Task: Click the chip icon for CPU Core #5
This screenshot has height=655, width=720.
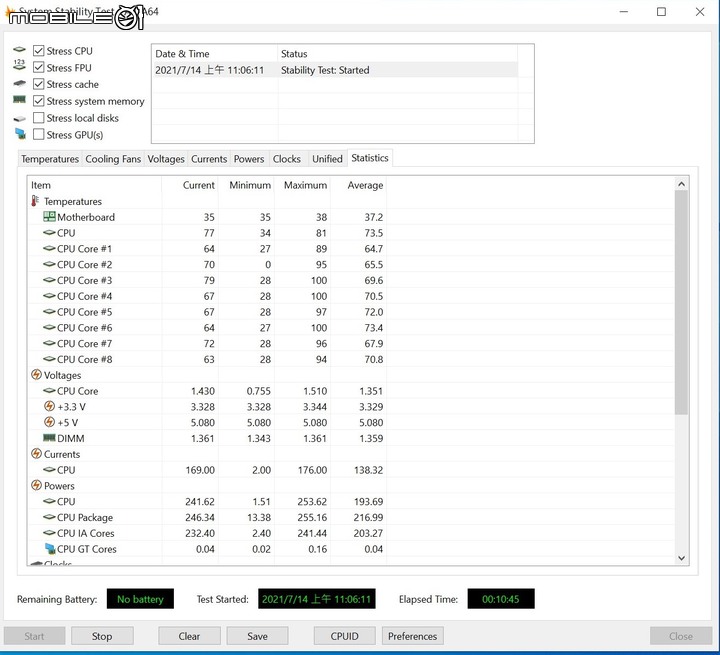Action: pyautogui.click(x=49, y=312)
